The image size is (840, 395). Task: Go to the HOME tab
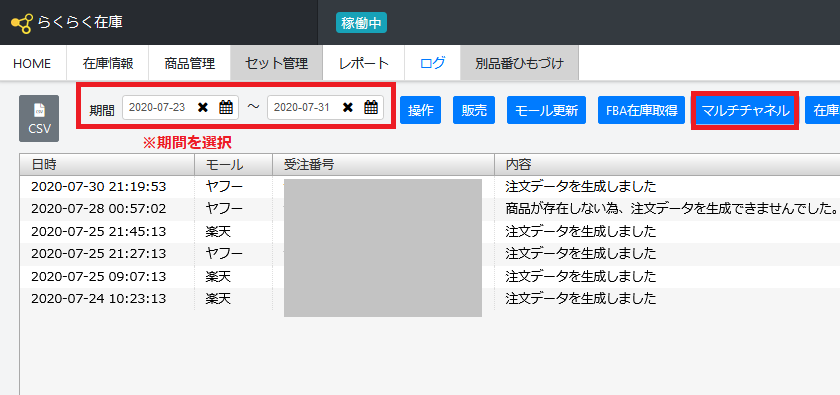[32, 63]
